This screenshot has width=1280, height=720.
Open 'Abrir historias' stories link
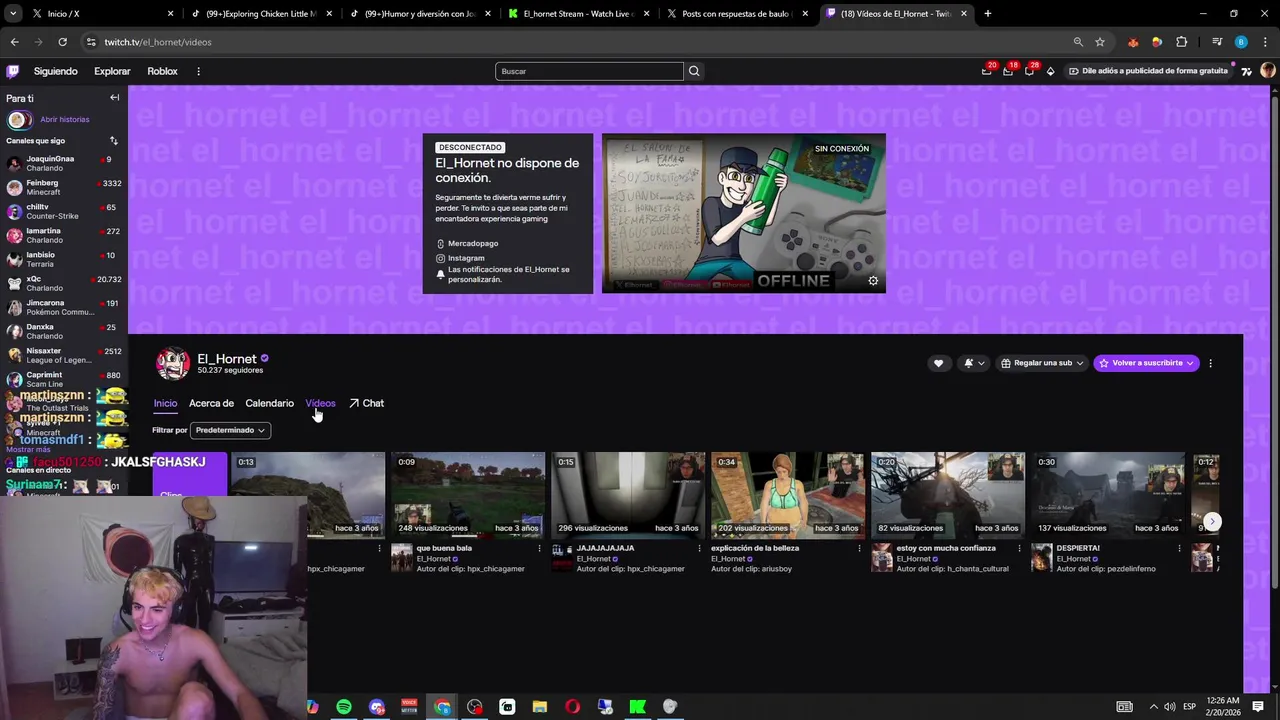65,119
